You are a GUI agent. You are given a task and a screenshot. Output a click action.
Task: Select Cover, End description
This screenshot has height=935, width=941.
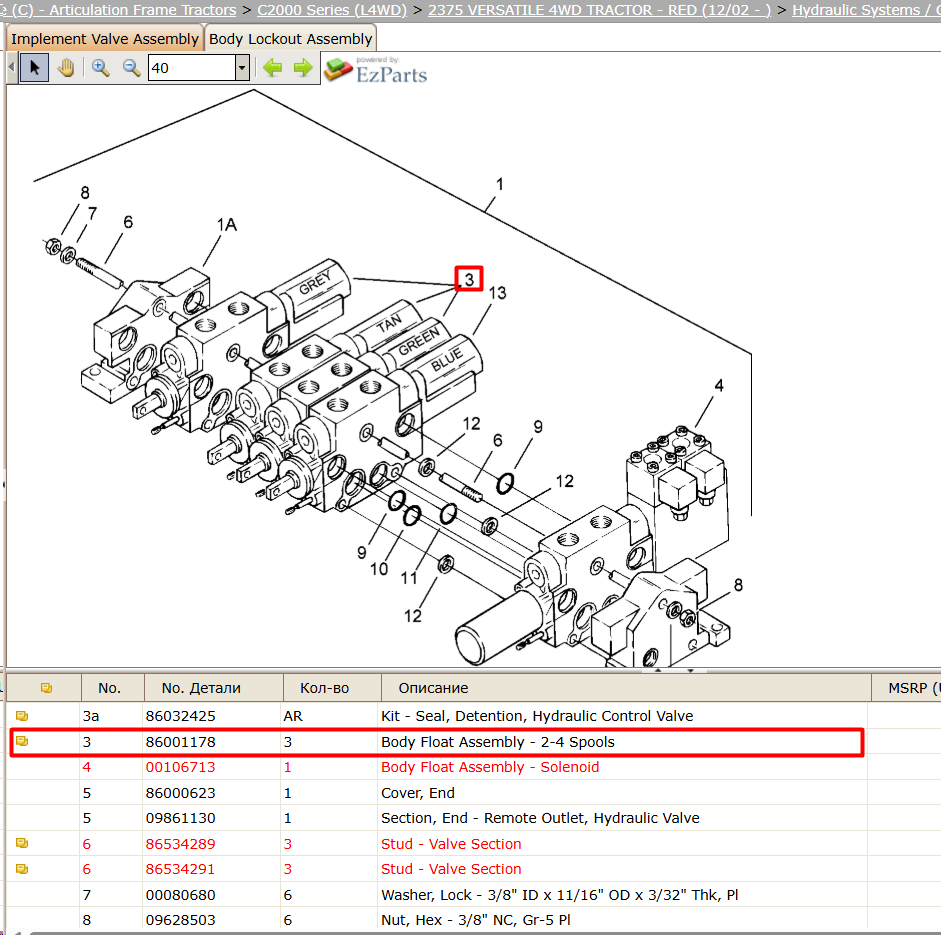[418, 793]
